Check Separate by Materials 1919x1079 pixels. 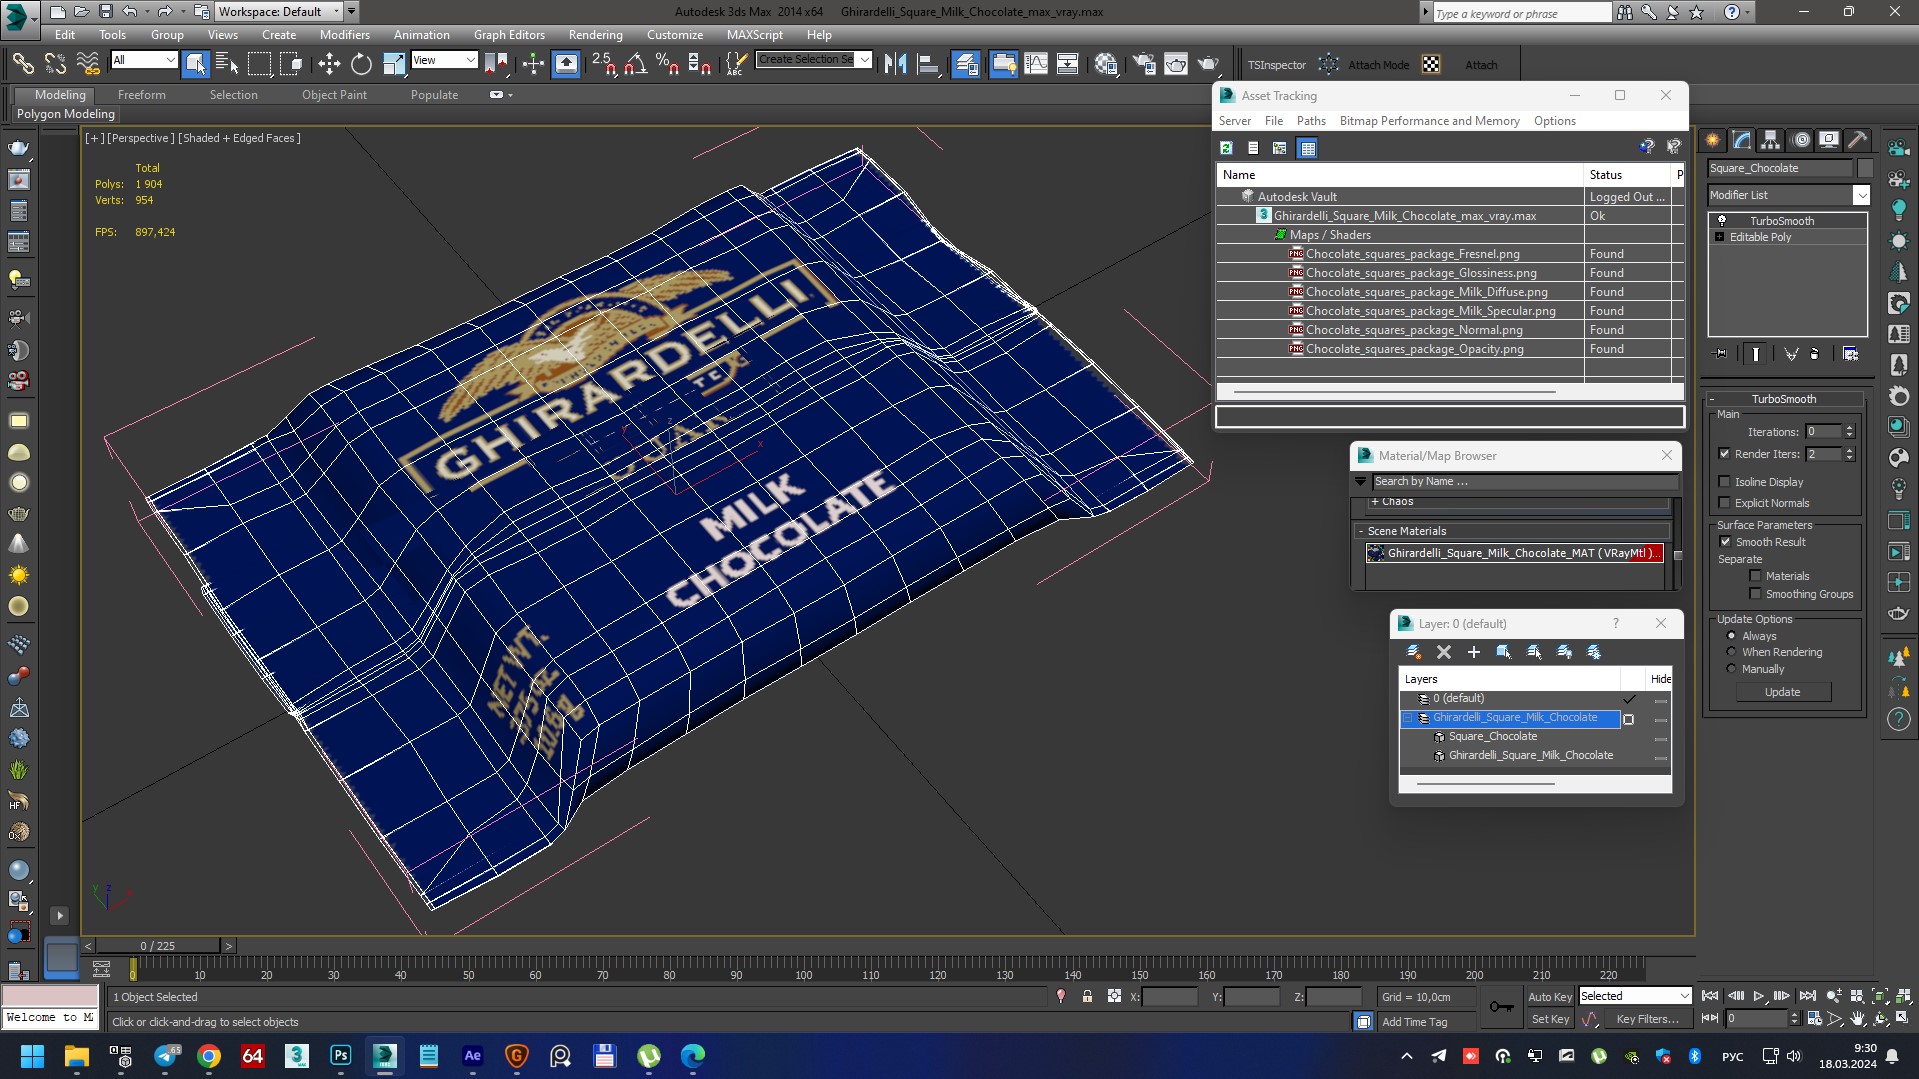click(x=1754, y=576)
